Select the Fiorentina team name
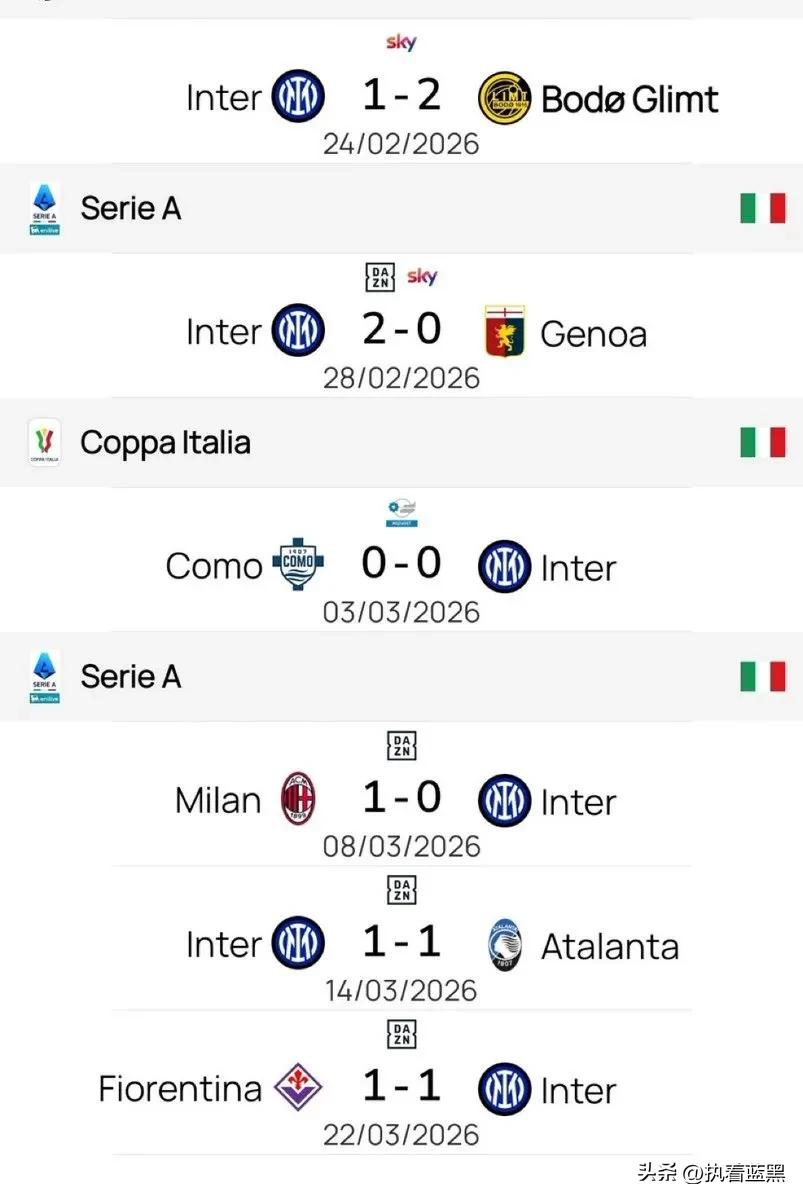This screenshot has width=803, height=1200. click(180, 1089)
